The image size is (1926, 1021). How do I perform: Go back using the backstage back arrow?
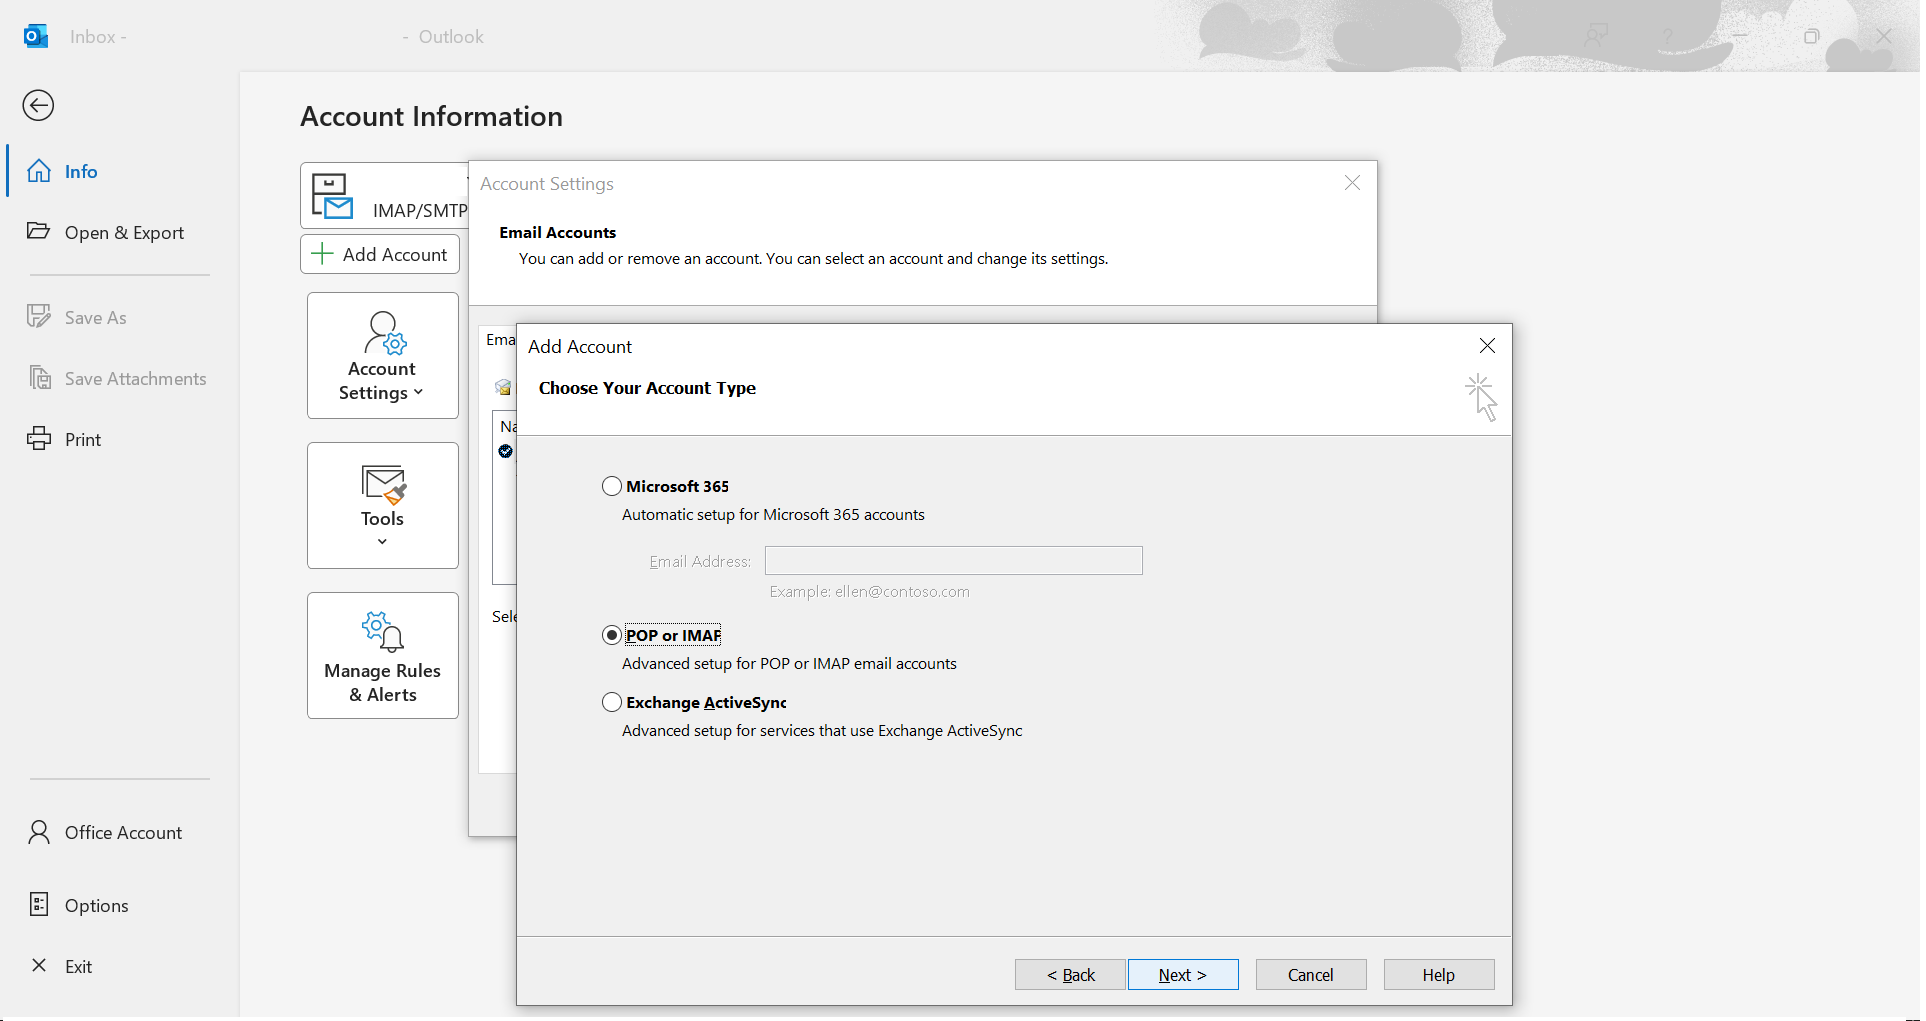[38, 105]
